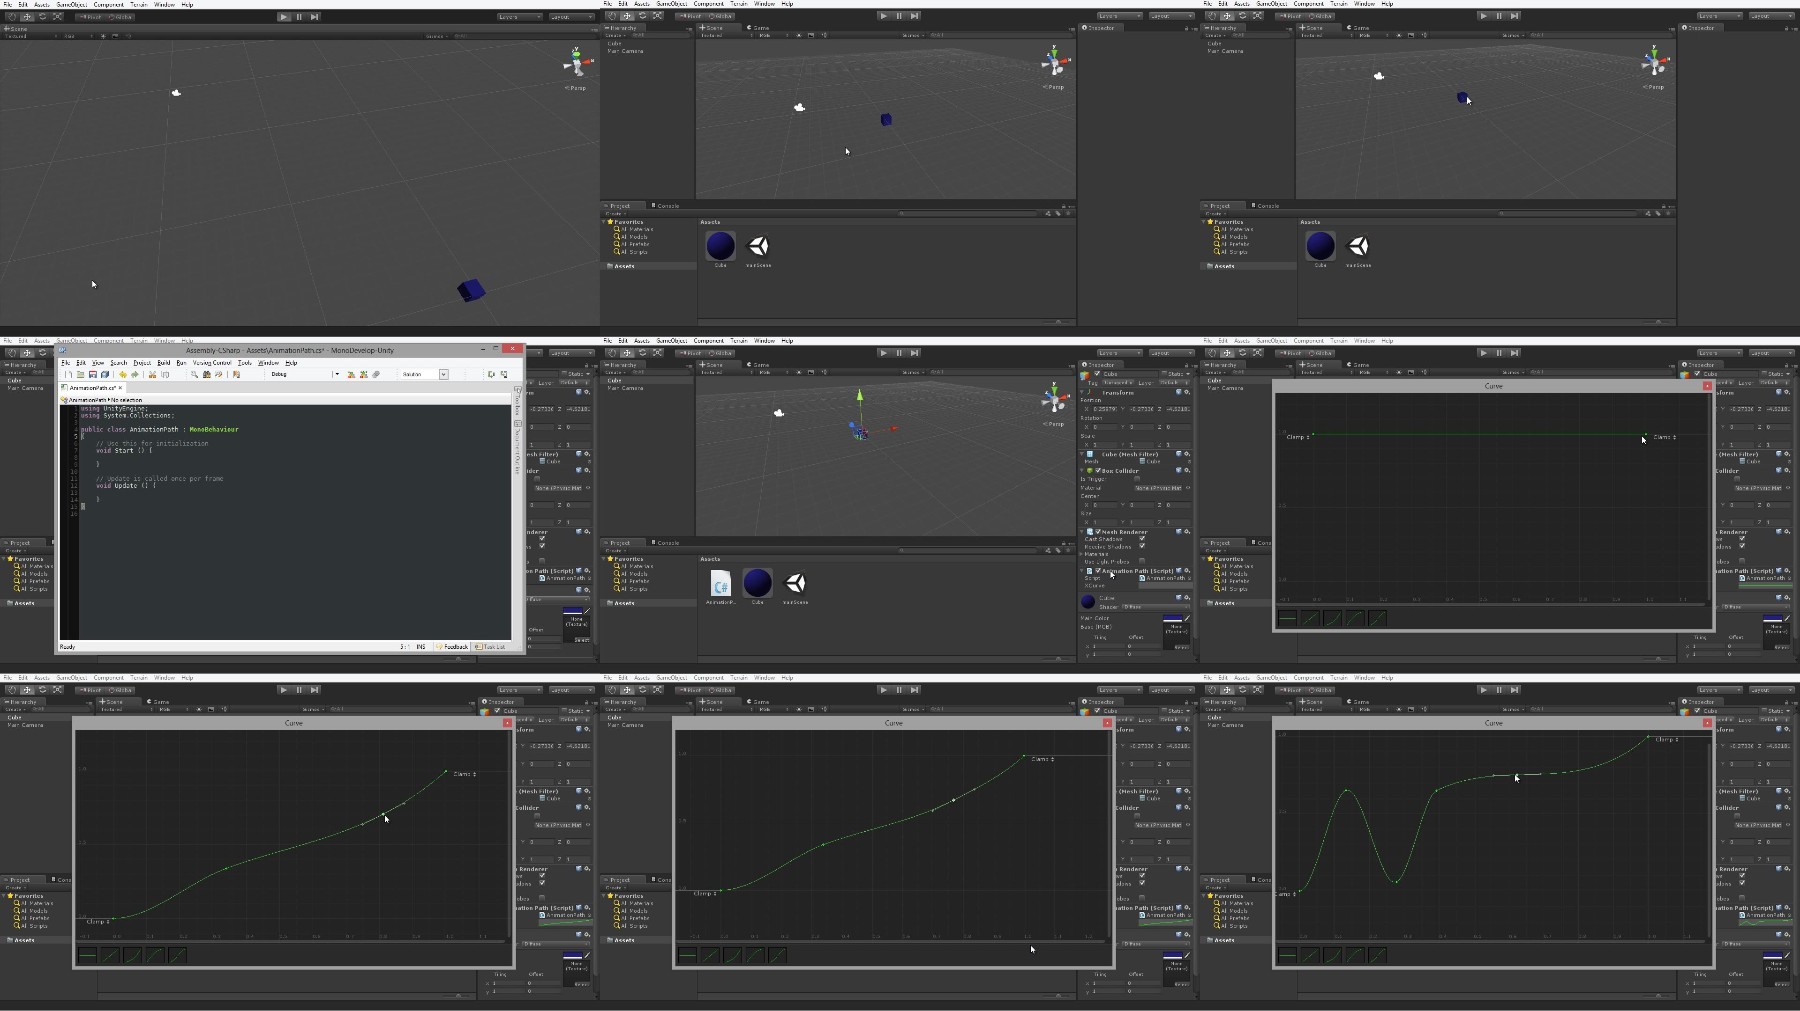Open Mesh Renderer gear menu in move-gizmo frame

pos(1187,531)
